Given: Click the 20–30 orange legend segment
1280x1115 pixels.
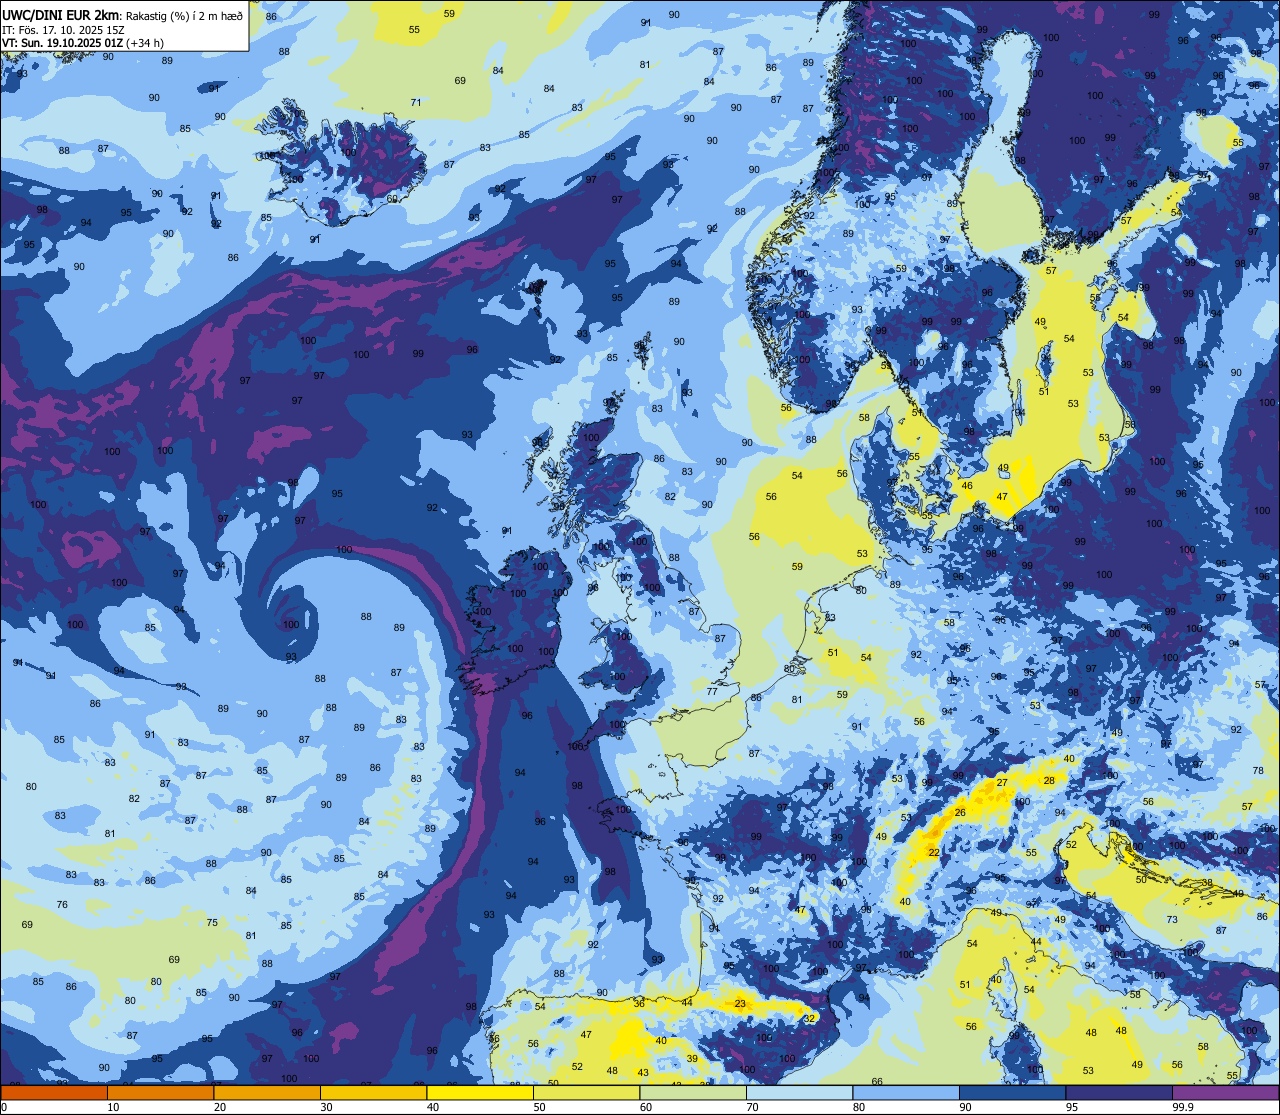Looking at the screenshot, I should coord(267,1092).
